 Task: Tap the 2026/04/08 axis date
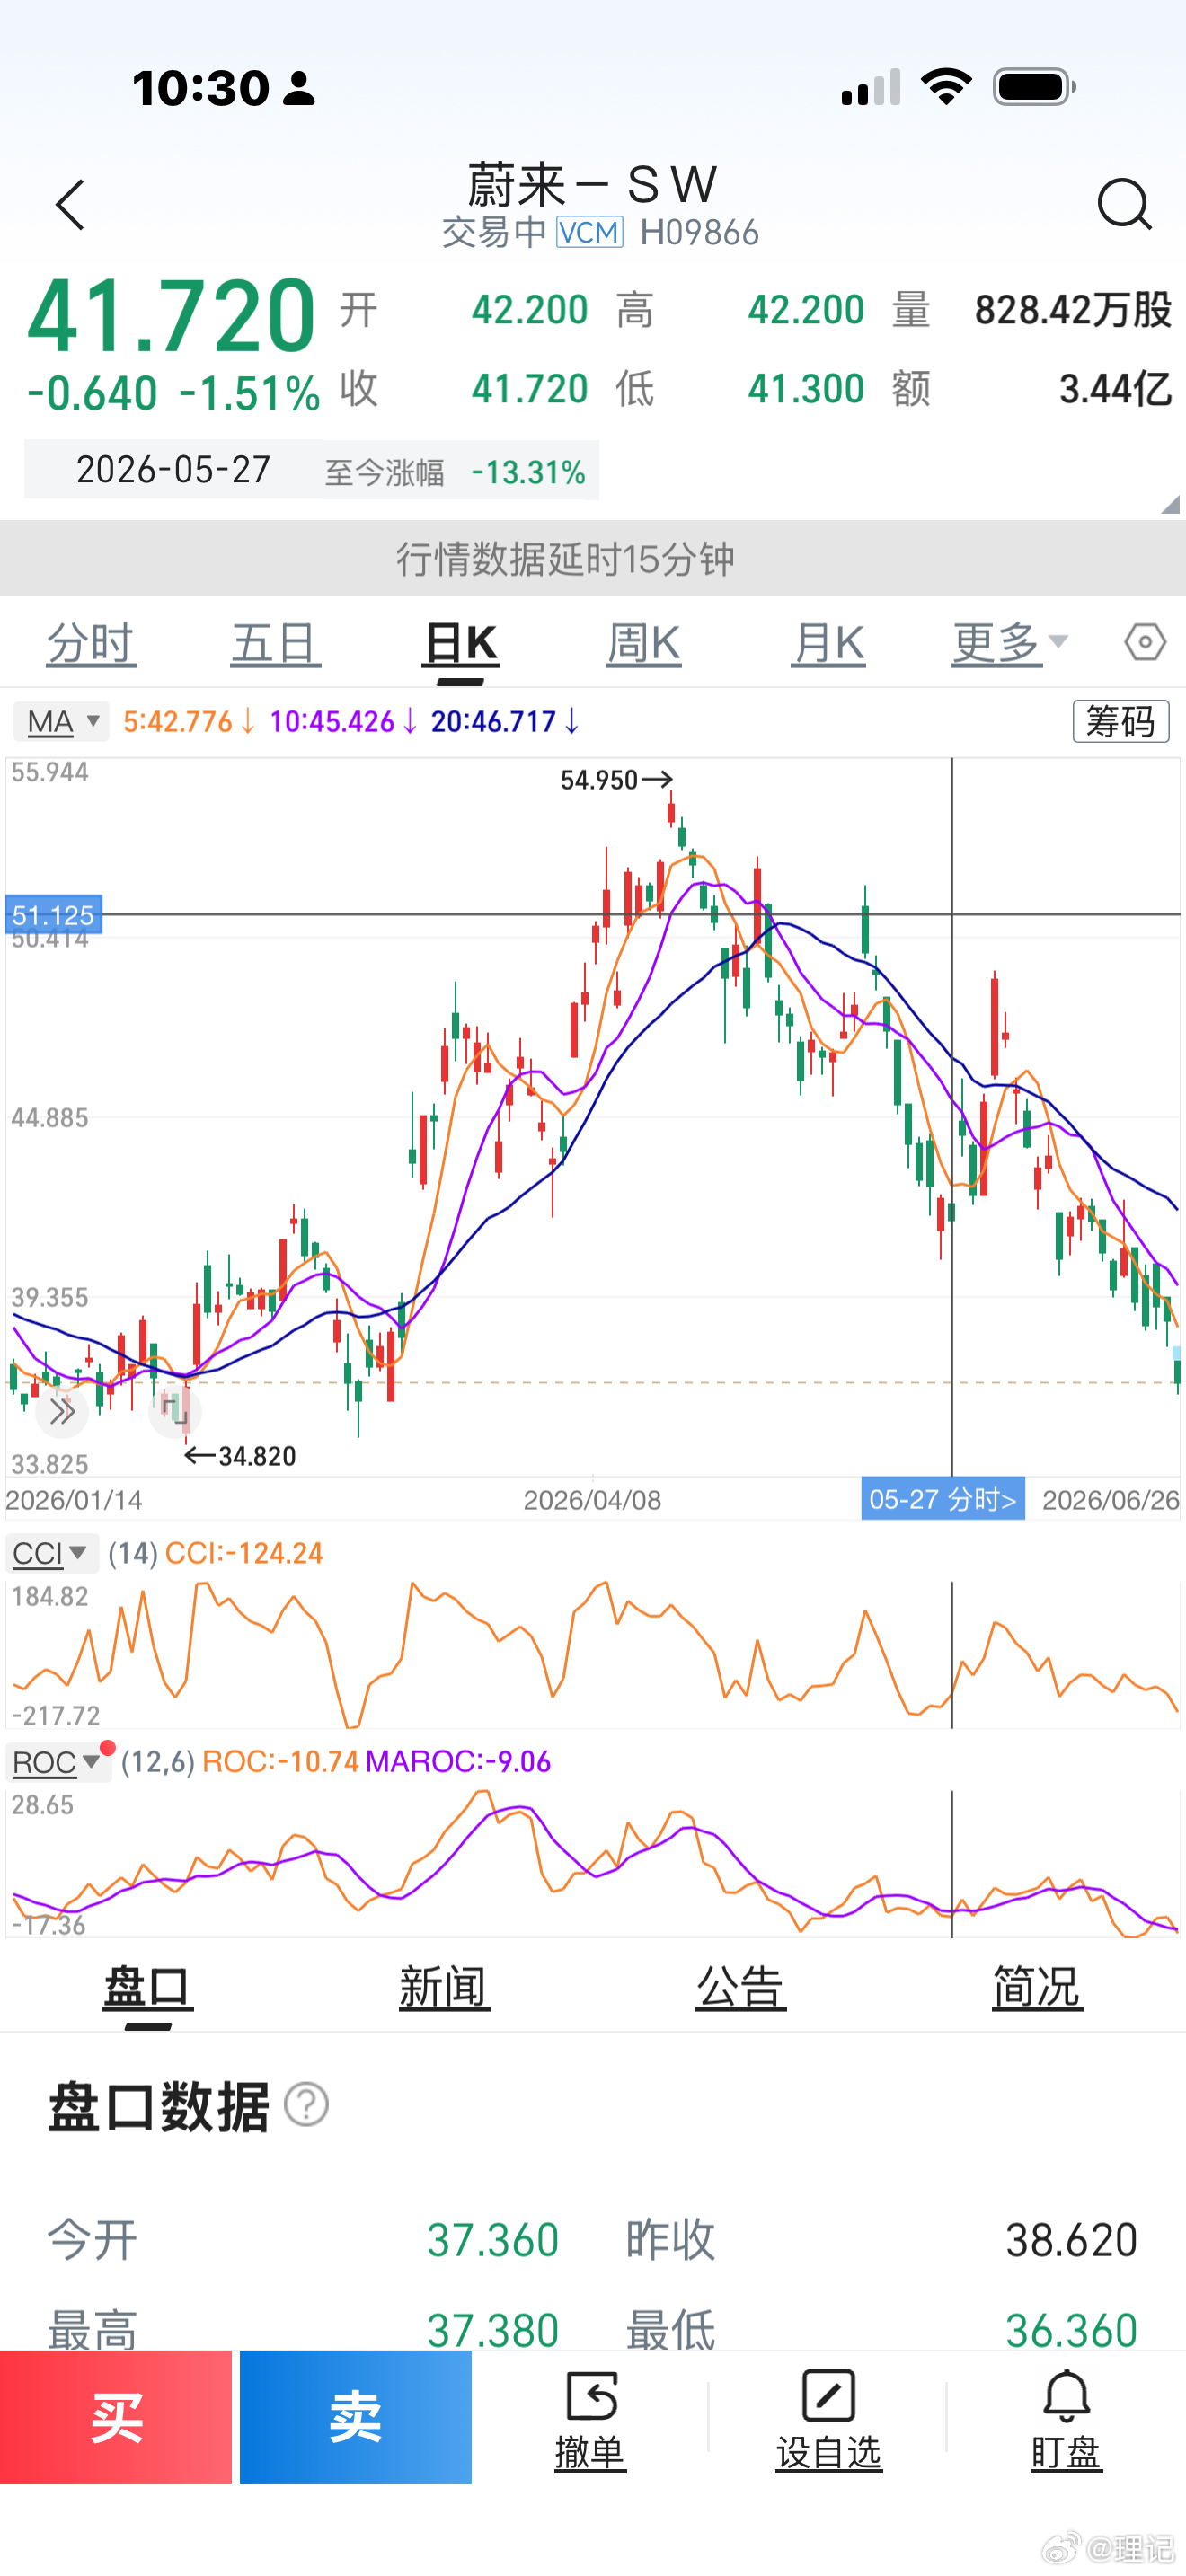pos(593,1500)
